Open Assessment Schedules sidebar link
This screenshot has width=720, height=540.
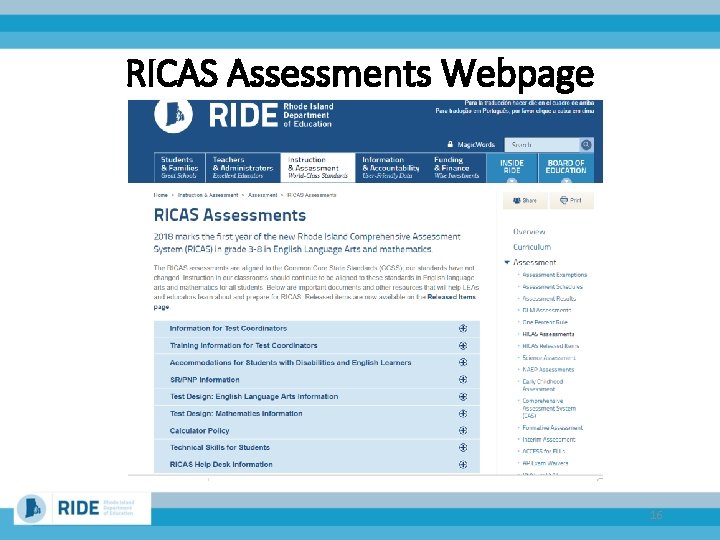pos(552,287)
